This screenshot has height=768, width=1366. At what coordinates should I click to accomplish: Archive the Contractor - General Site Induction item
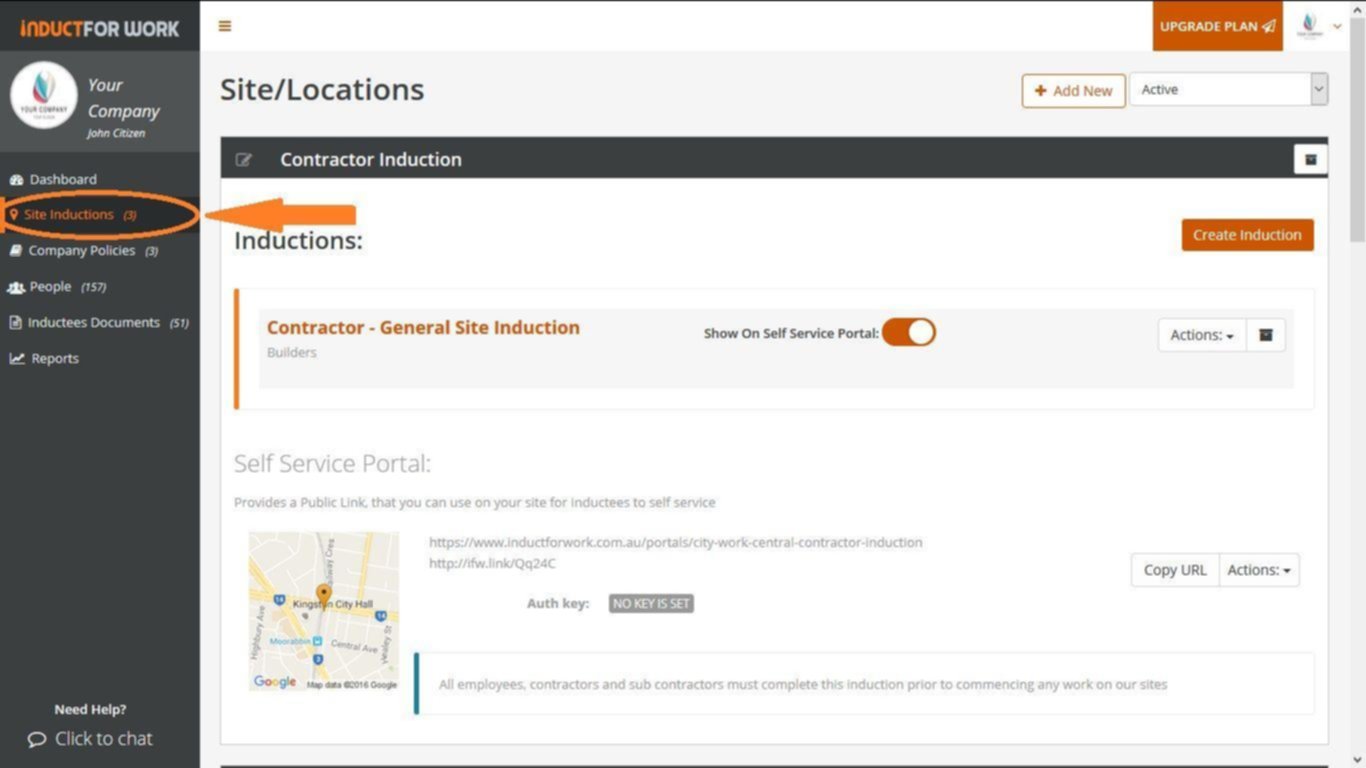[1265, 335]
